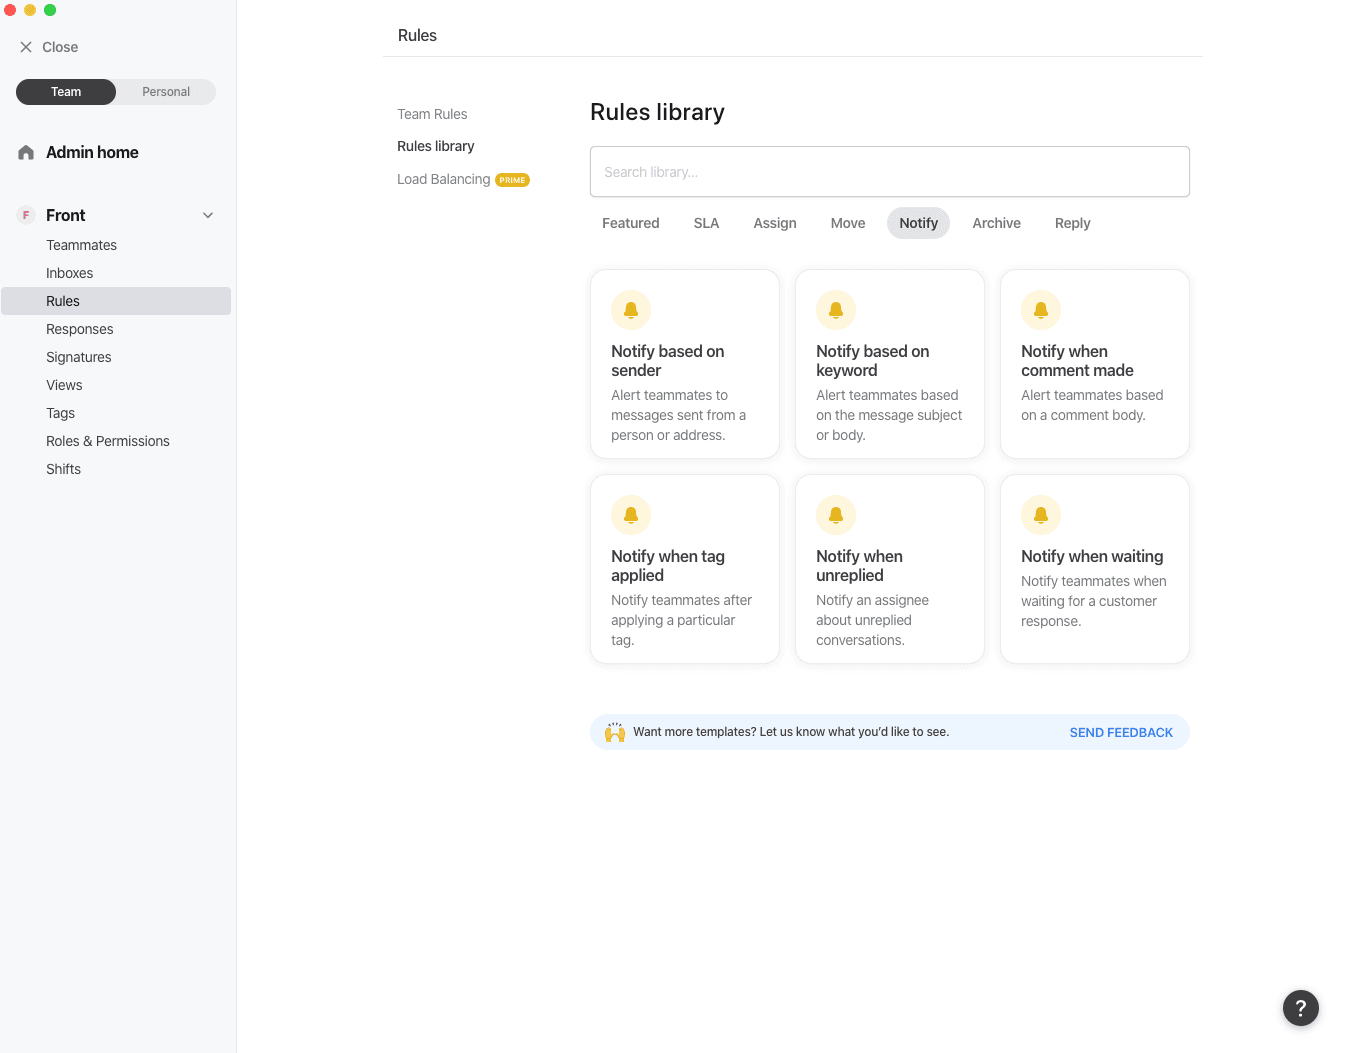Click 'Notify an assignee about unreplied conversations' text
Viewport: 1345px width, 1053px height.
pyautogui.click(x=872, y=620)
